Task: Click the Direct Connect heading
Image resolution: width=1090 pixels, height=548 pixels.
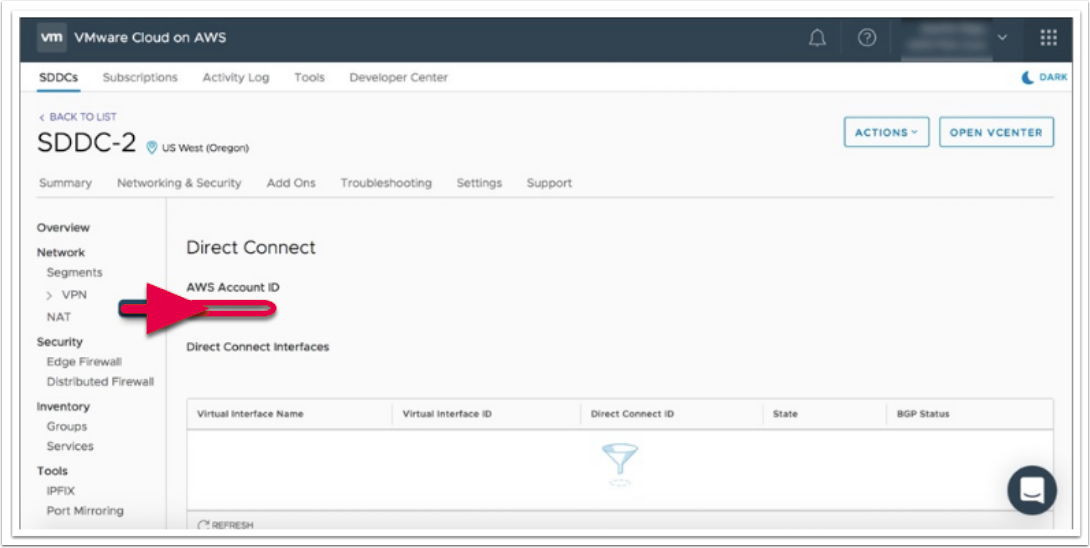Action: pyautogui.click(x=251, y=247)
